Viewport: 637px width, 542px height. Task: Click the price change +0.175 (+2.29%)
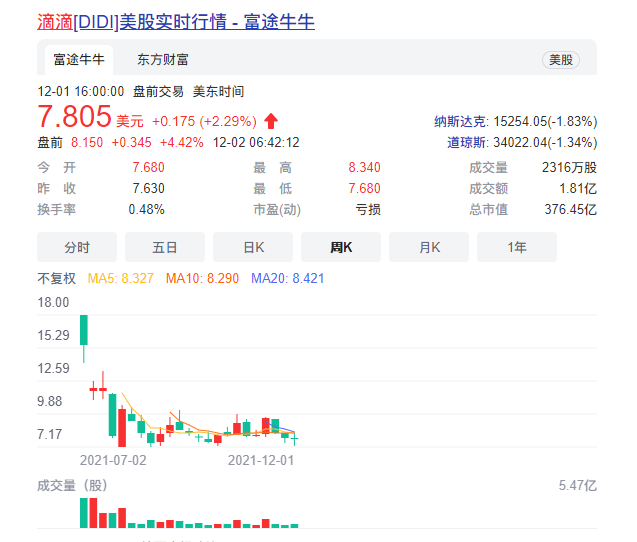[x=204, y=121]
